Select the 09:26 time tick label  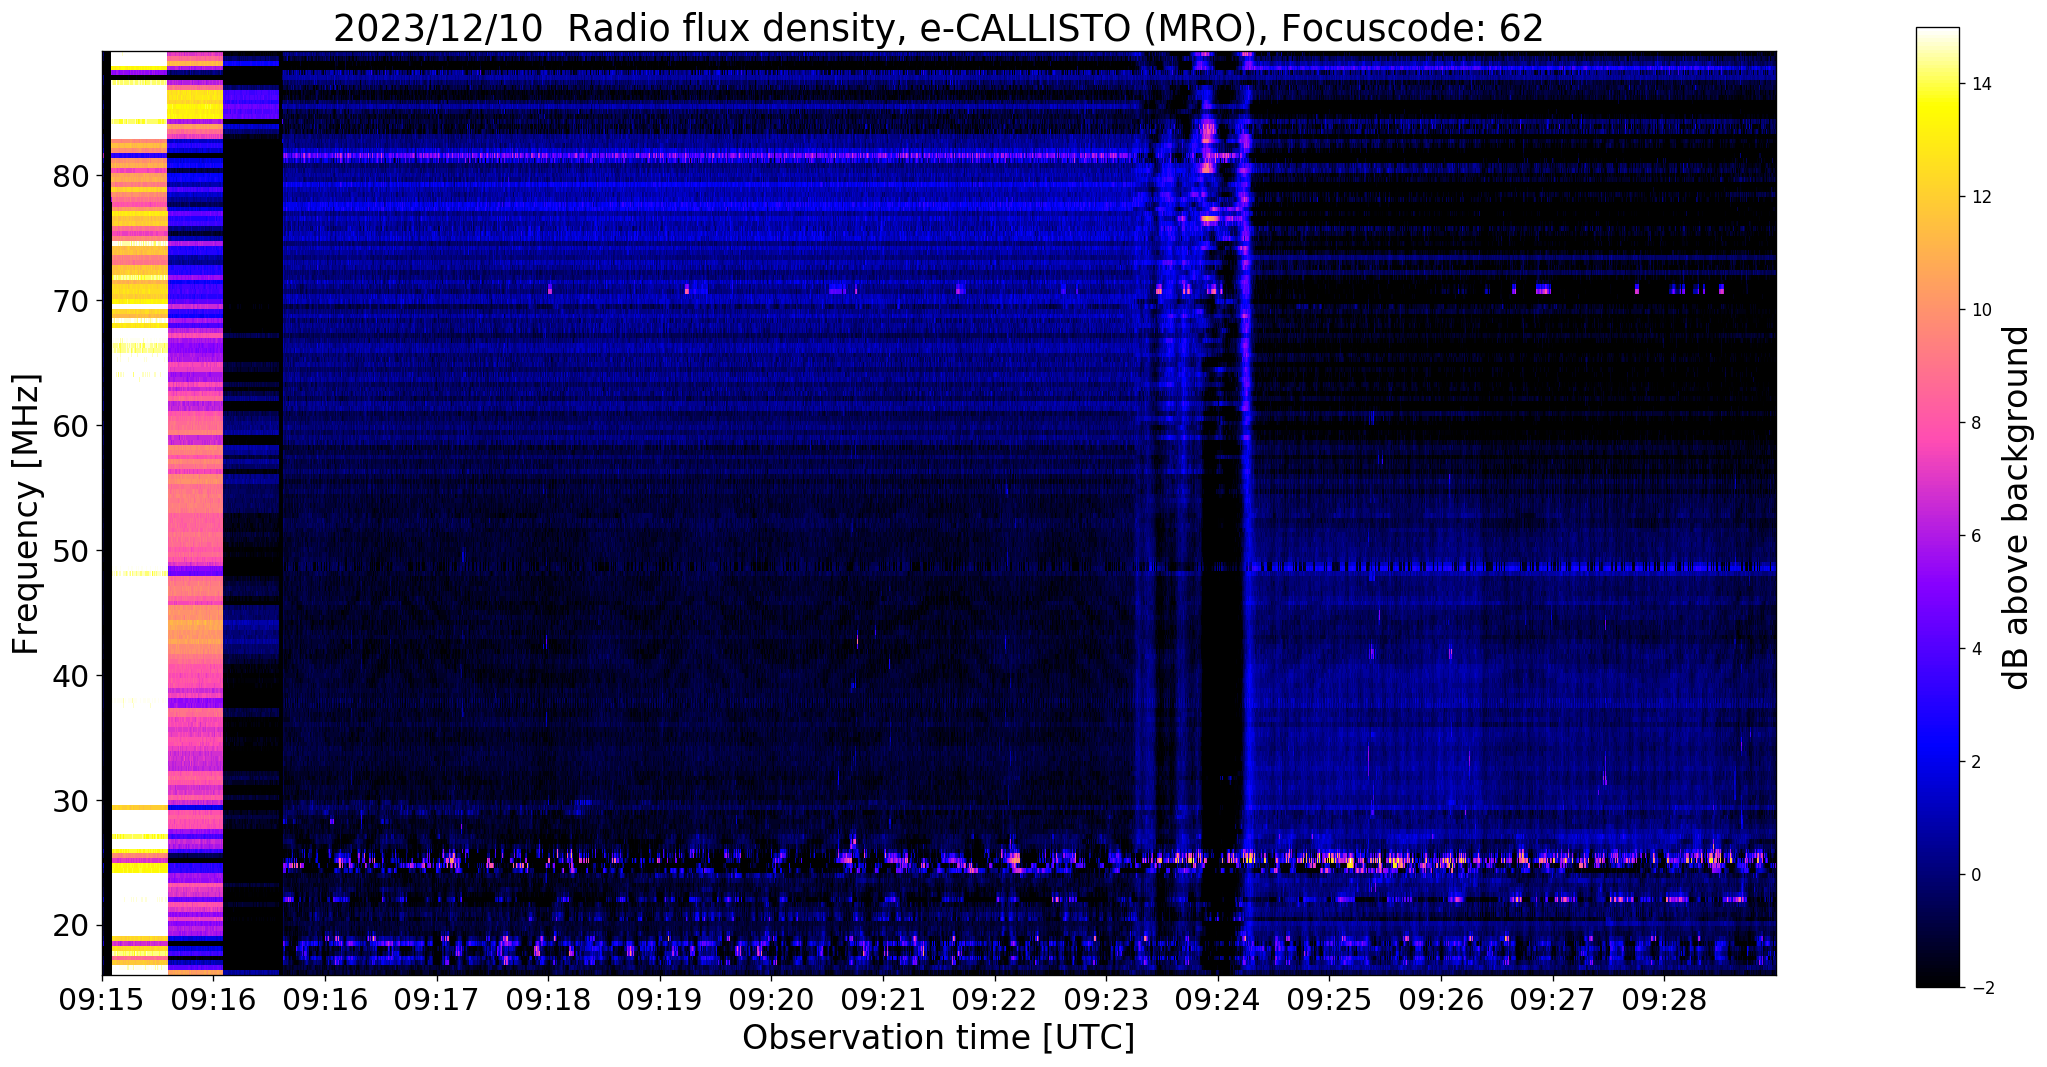[x=1441, y=1000]
